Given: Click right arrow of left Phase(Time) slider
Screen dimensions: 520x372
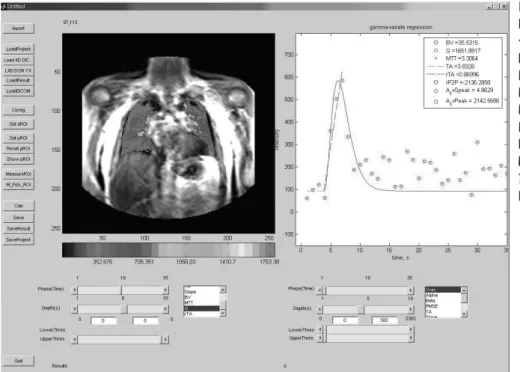Looking at the screenshot, I should tap(165, 290).
